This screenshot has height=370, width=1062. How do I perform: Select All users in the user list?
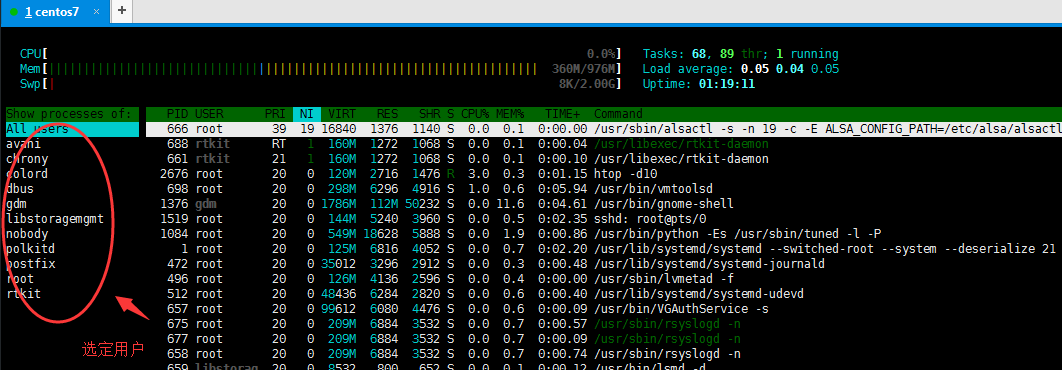72,129
